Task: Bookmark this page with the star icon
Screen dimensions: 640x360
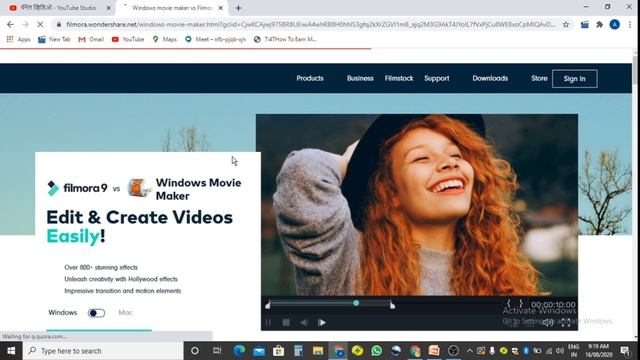Action: pyautogui.click(x=566, y=24)
